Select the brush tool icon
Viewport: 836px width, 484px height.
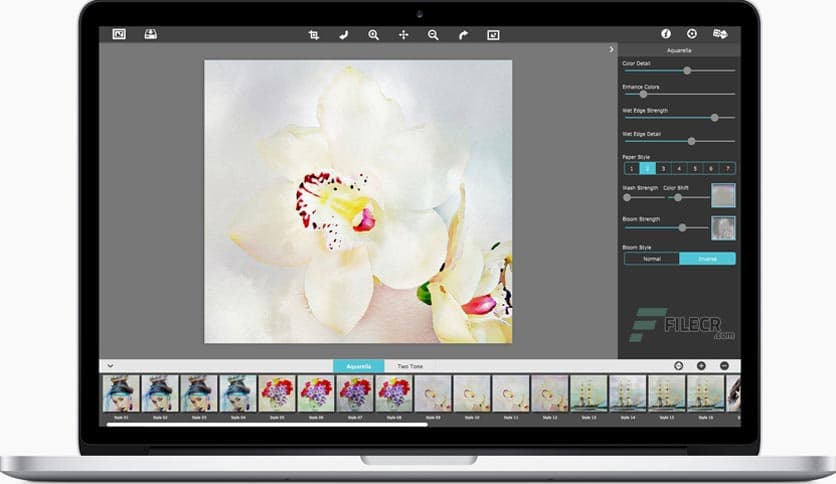click(343, 35)
